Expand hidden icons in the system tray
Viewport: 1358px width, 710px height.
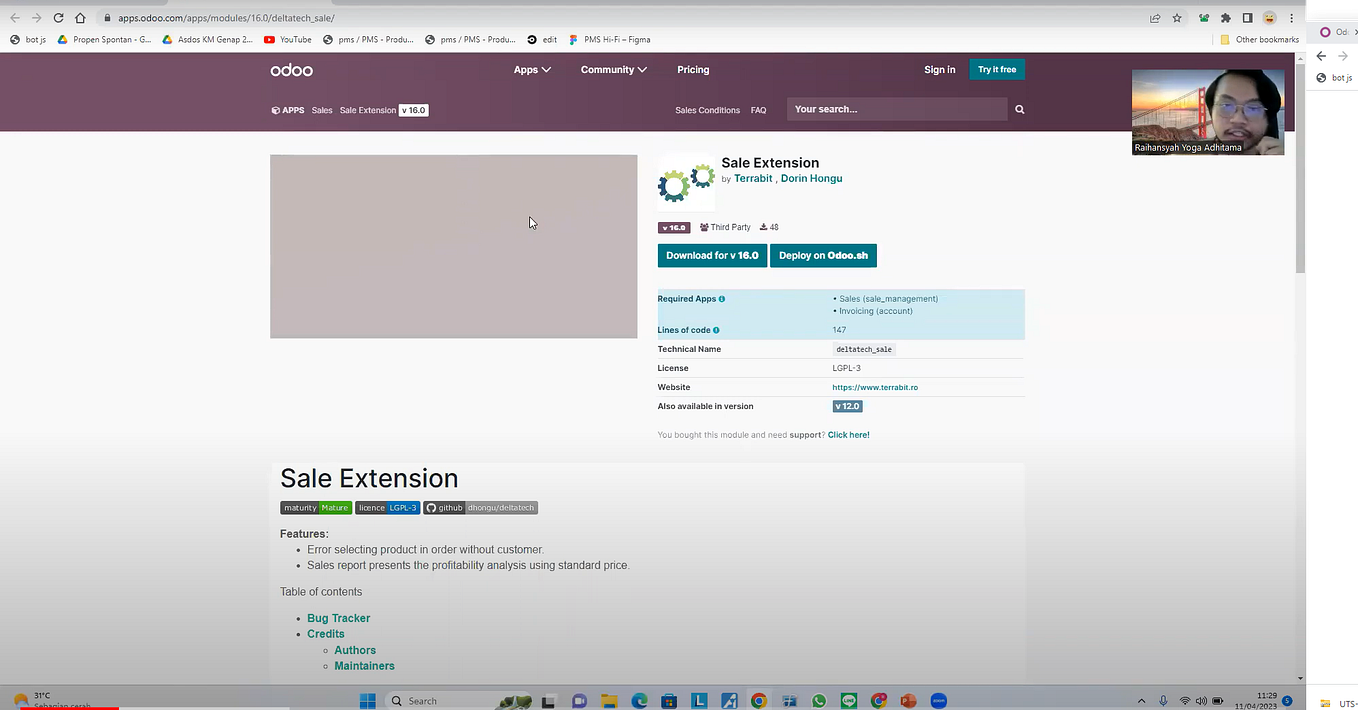tap(1141, 700)
